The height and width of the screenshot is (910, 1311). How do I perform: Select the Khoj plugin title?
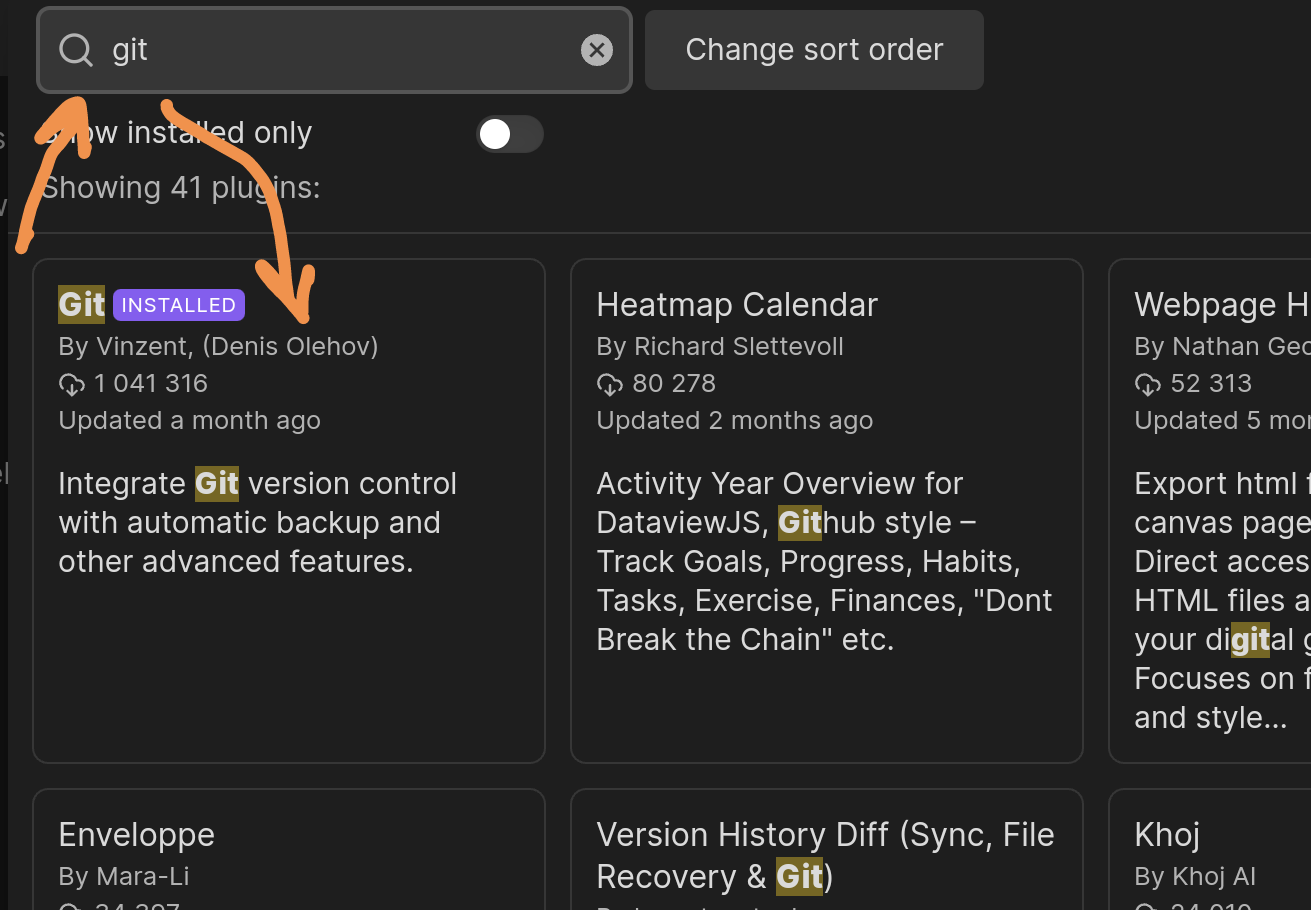[x=1167, y=835]
